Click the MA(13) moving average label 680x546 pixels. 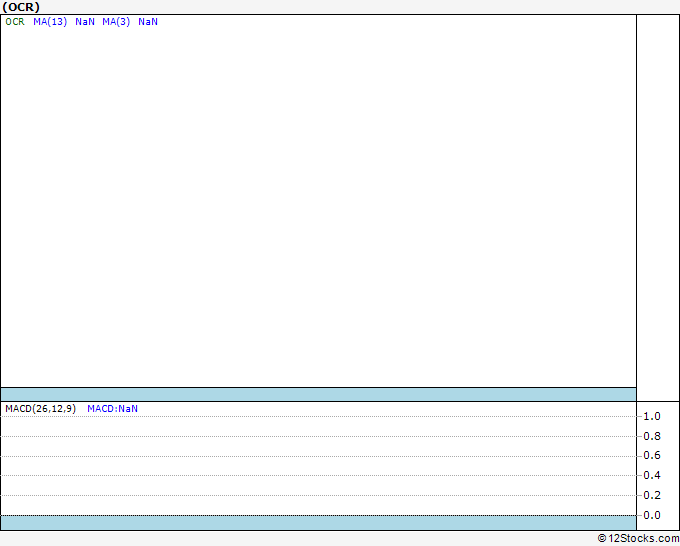click(50, 22)
